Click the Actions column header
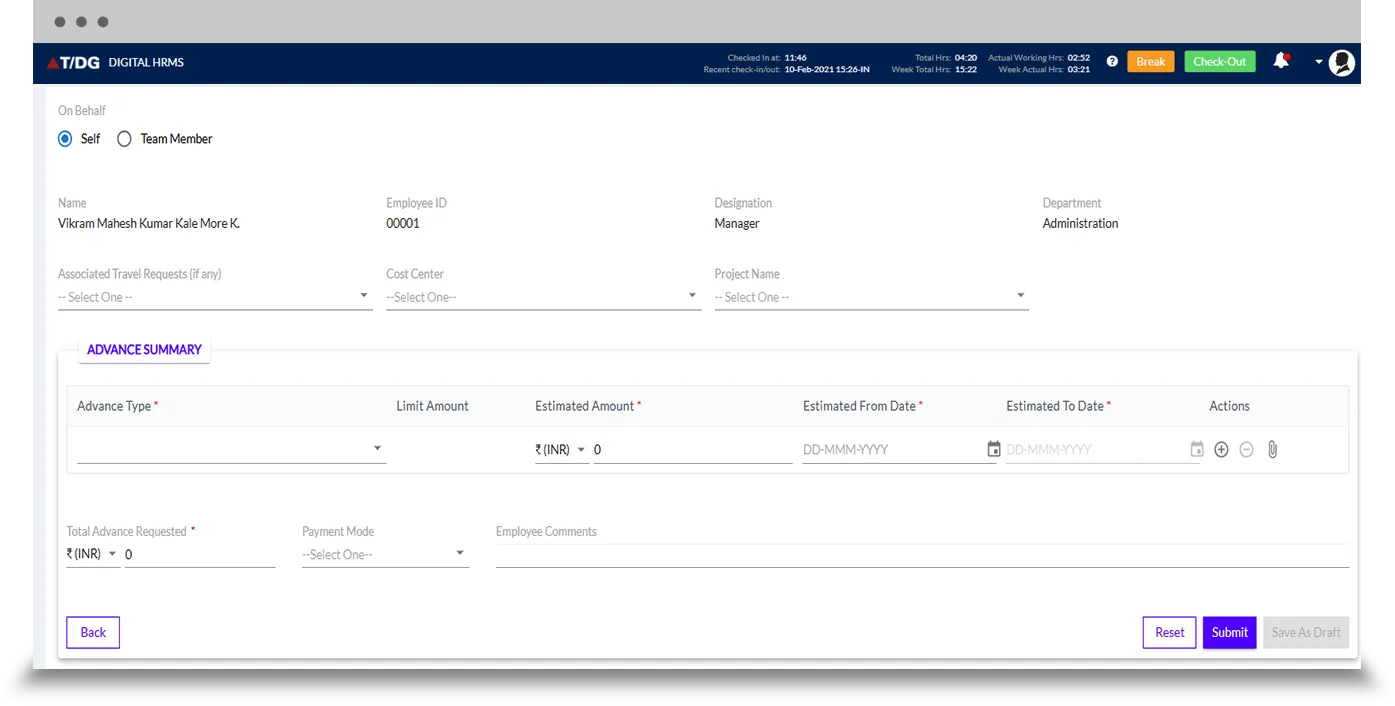Viewport: 1395px width, 706px height. [x=1229, y=406]
